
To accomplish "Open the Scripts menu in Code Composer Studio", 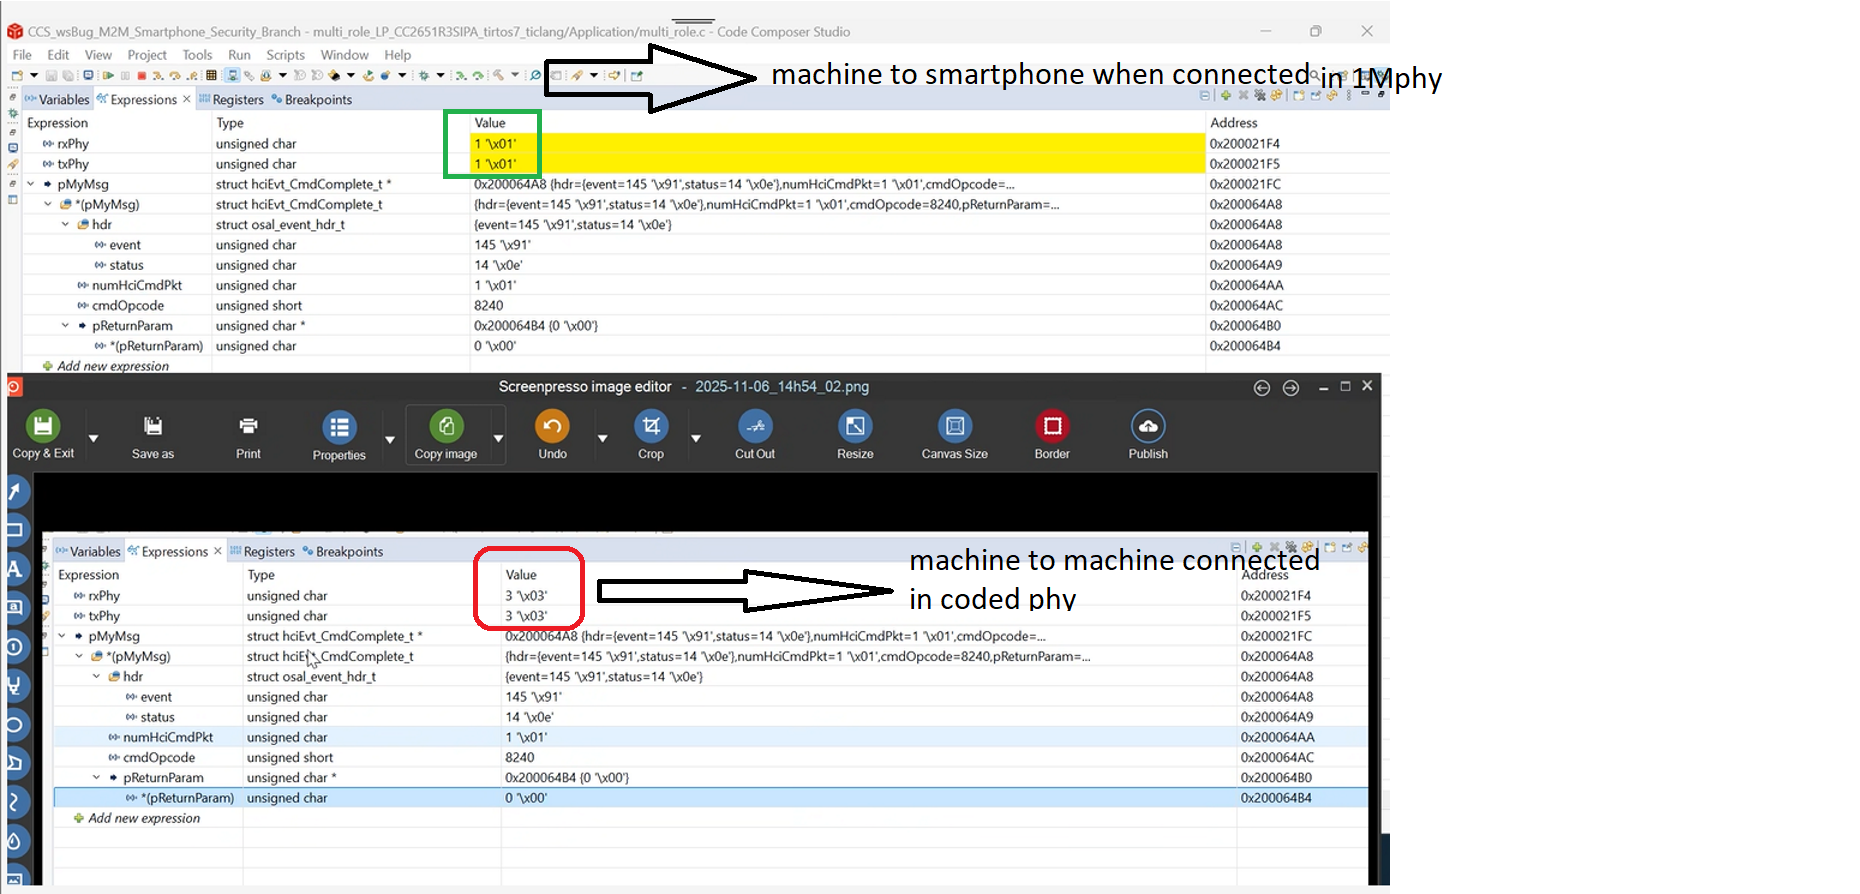I will [285, 55].
